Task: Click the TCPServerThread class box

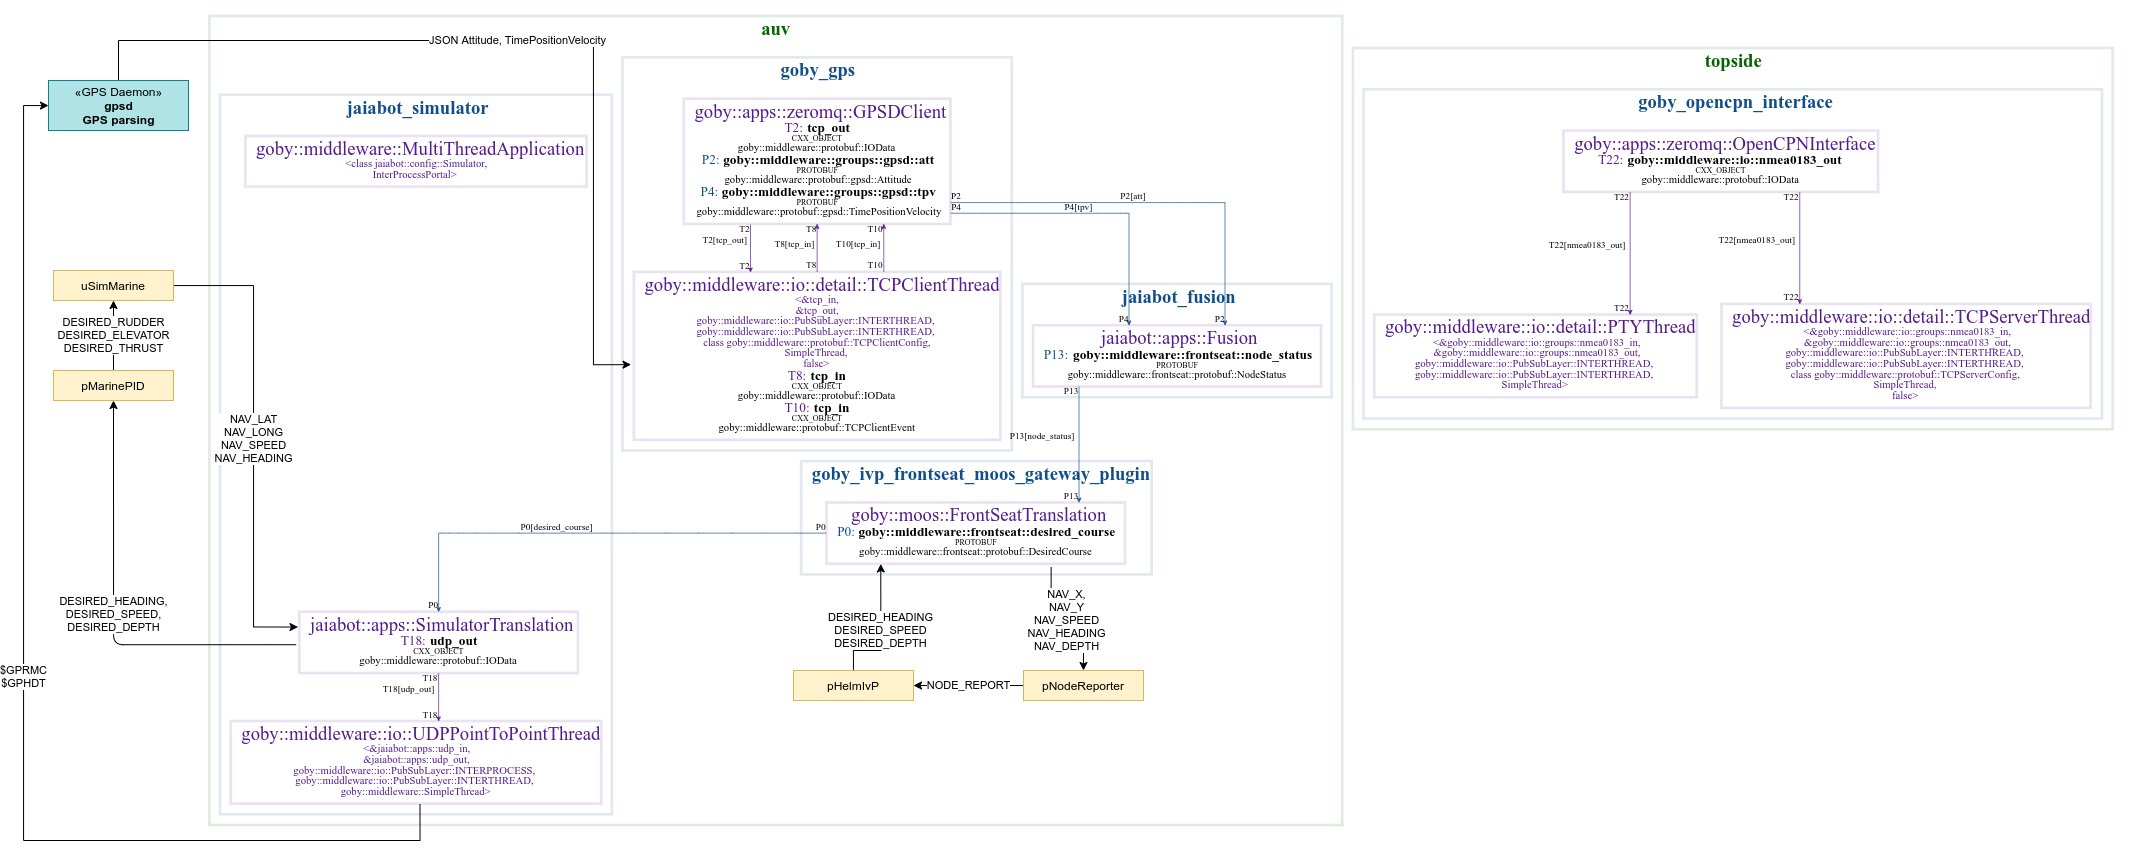Action: (1905, 356)
